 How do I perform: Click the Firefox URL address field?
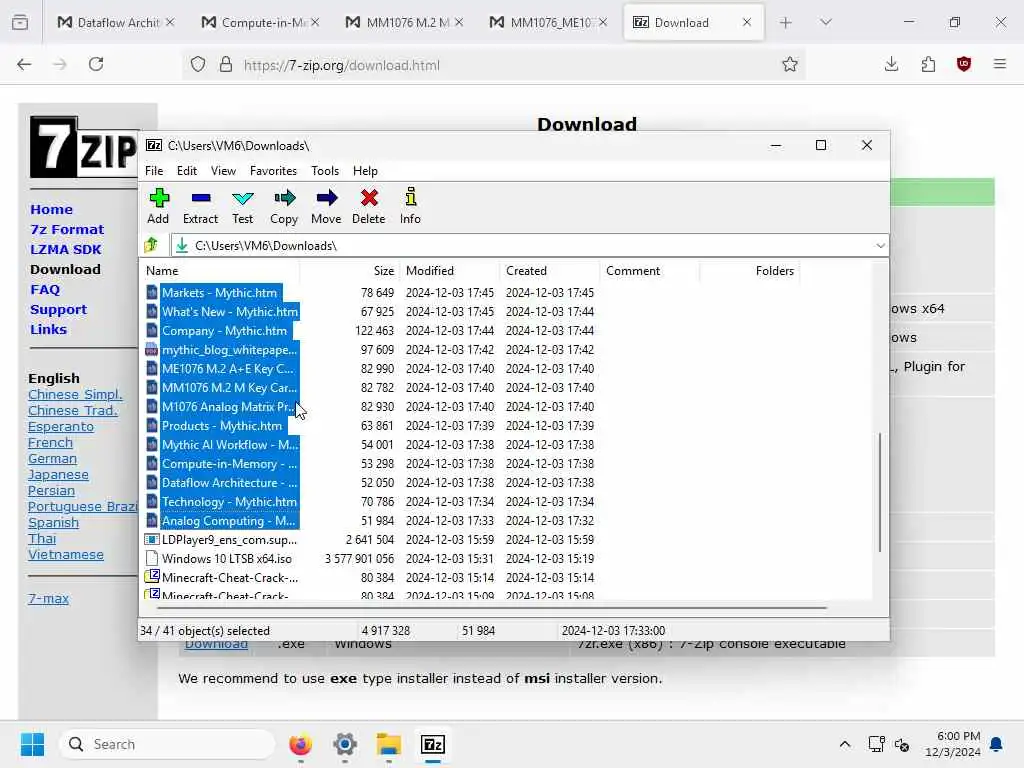click(496, 65)
